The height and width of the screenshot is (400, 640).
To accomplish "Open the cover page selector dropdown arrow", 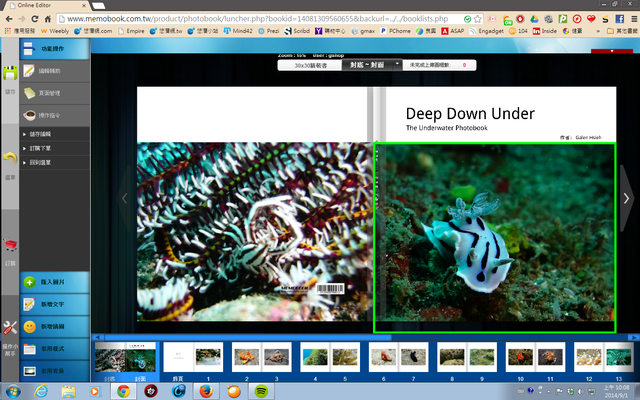I will pos(397,65).
